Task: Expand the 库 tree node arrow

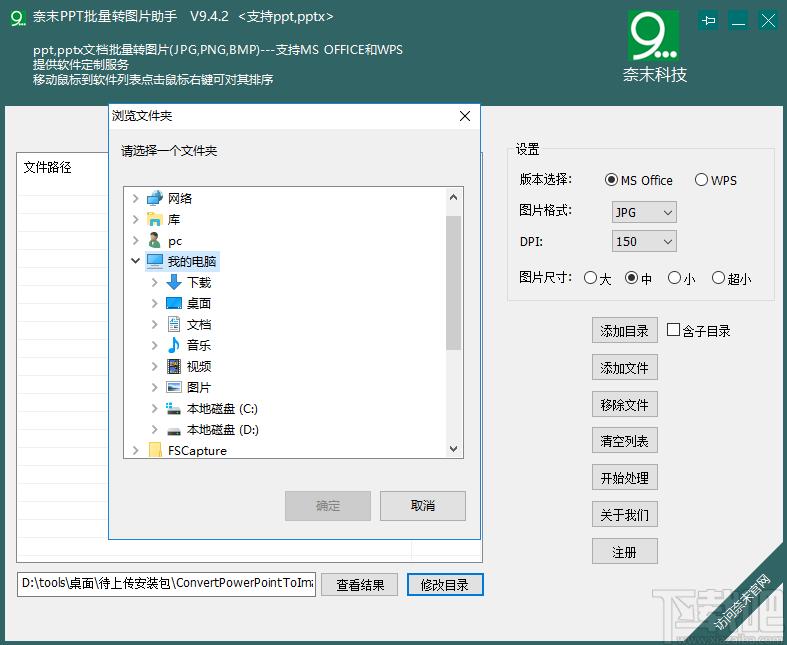Action: click(x=135, y=219)
